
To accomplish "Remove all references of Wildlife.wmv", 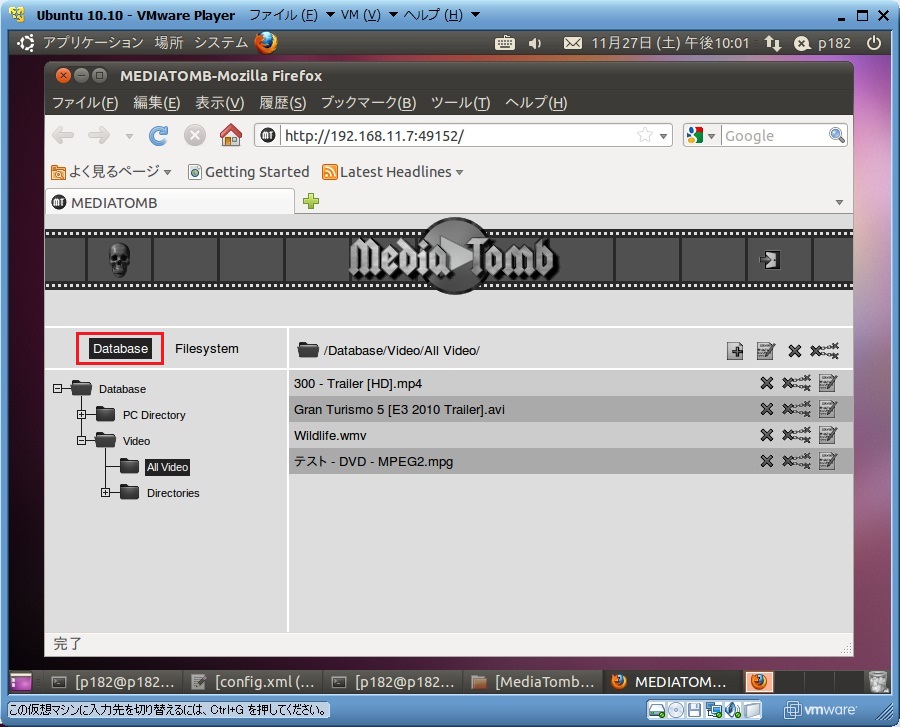I will [x=796, y=435].
